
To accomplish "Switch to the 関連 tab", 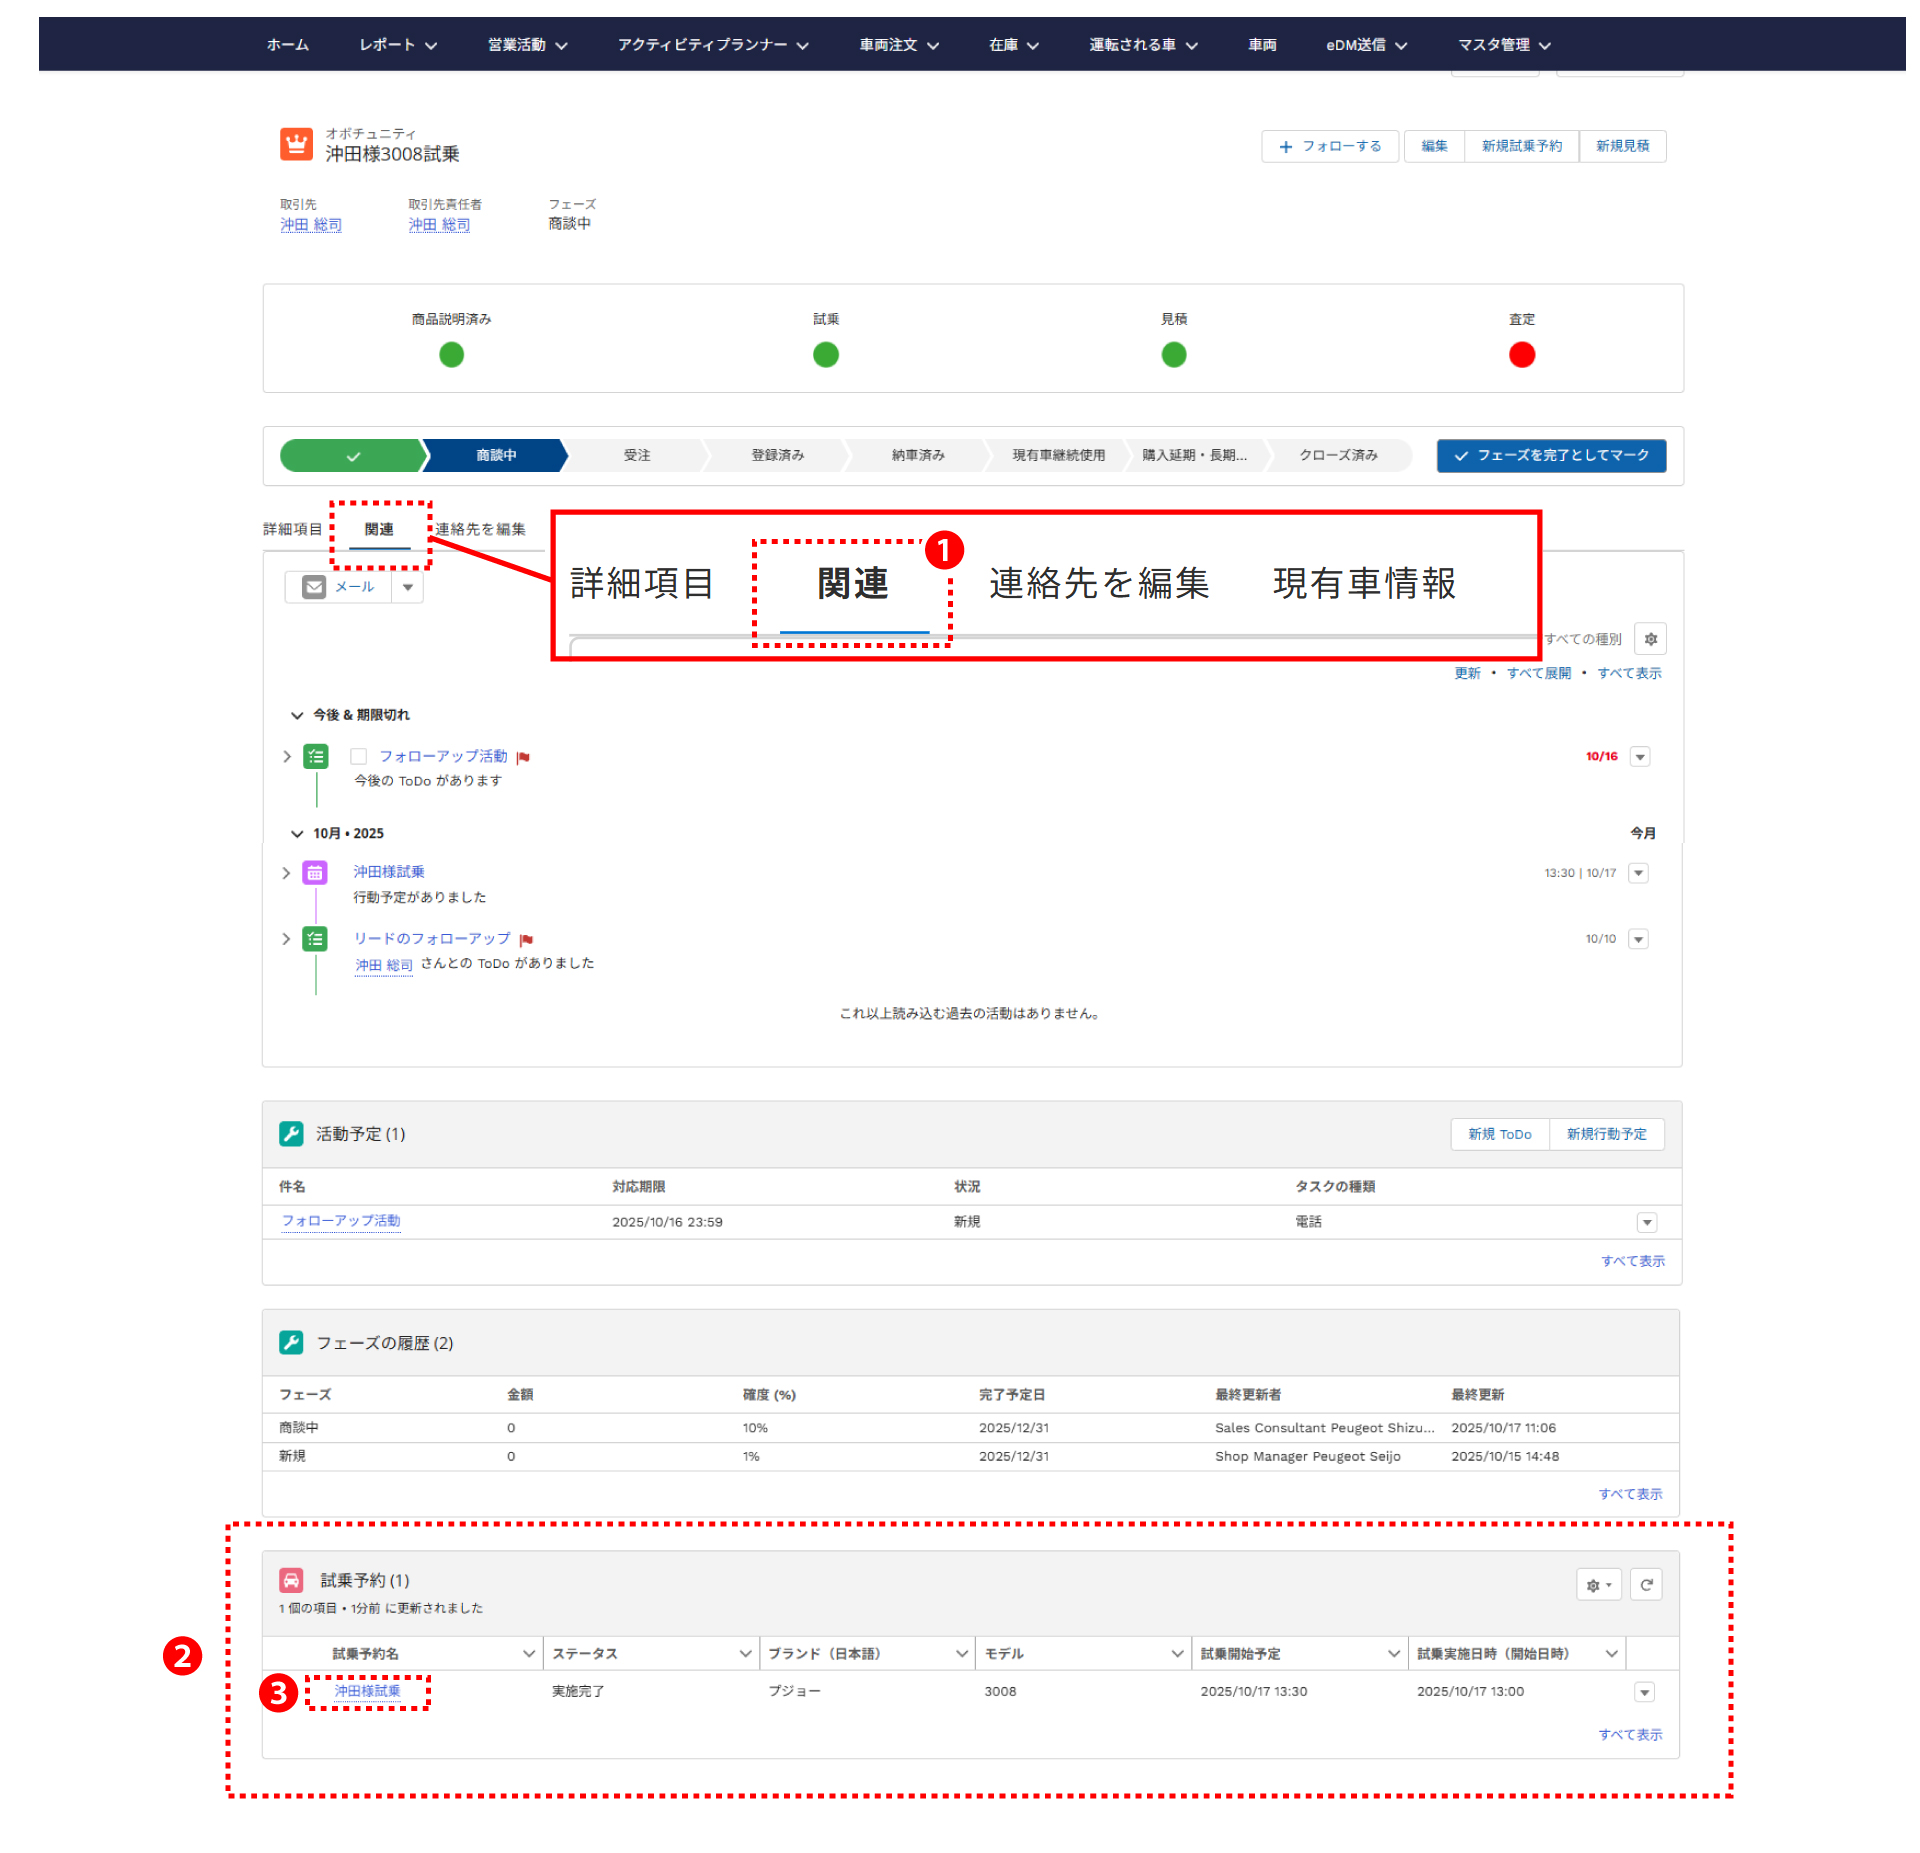I will click(379, 529).
